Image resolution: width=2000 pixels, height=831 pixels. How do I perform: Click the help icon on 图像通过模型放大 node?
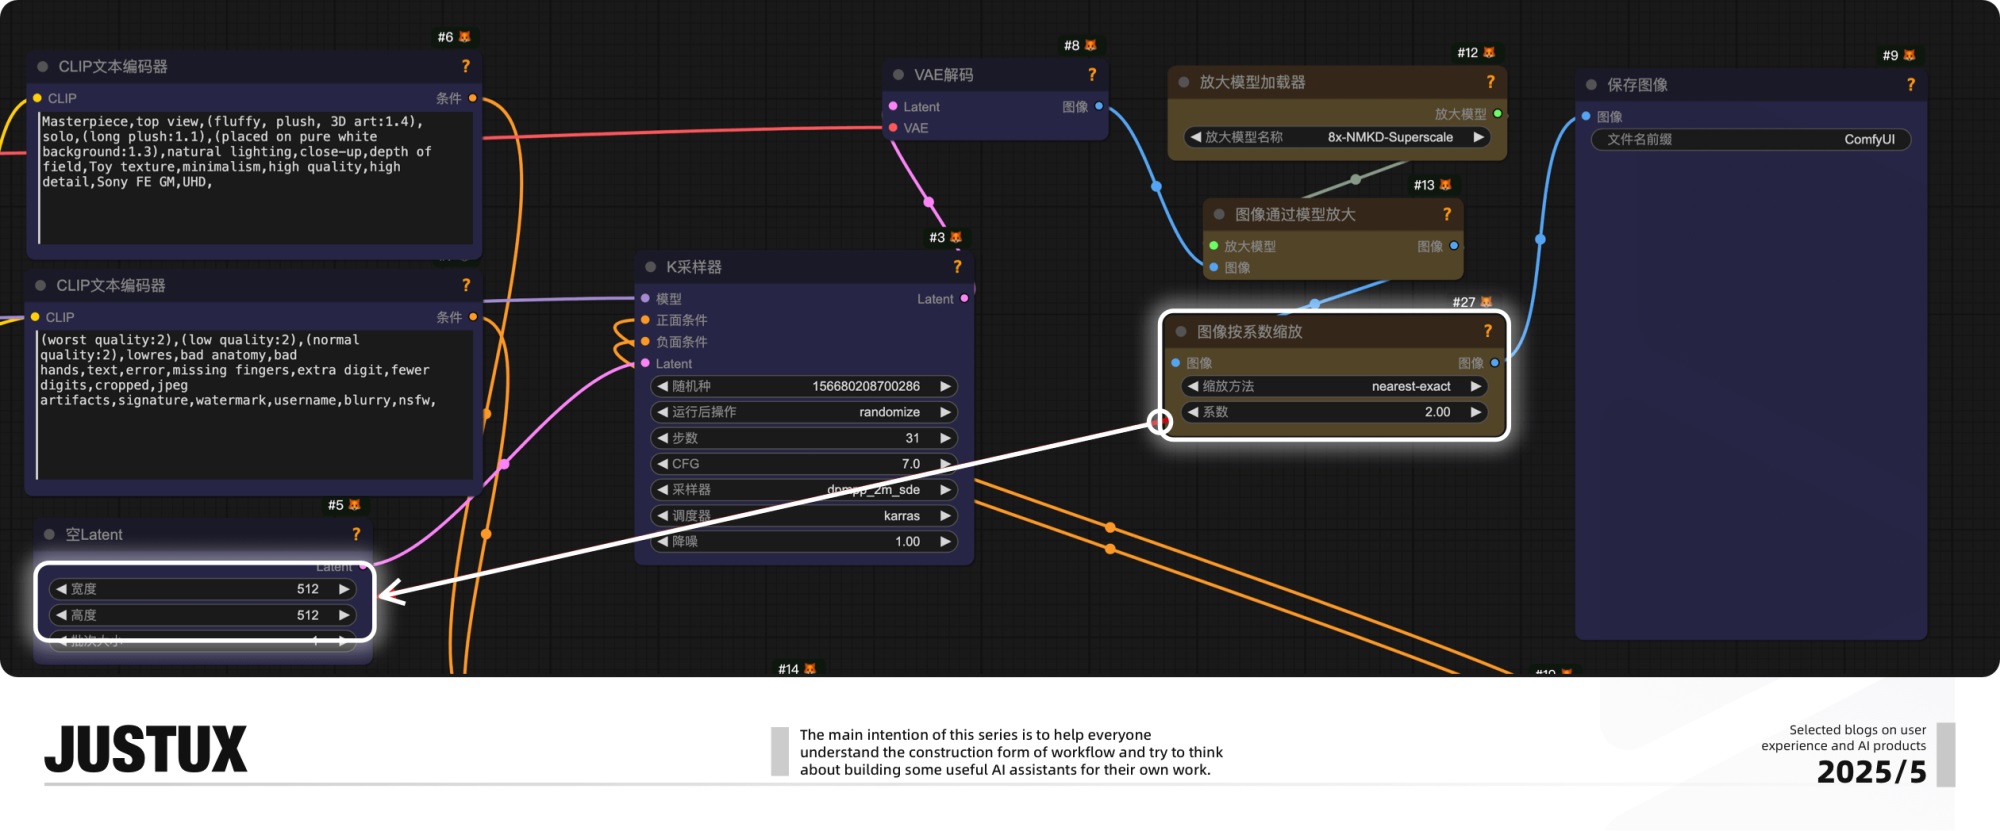click(x=1446, y=214)
